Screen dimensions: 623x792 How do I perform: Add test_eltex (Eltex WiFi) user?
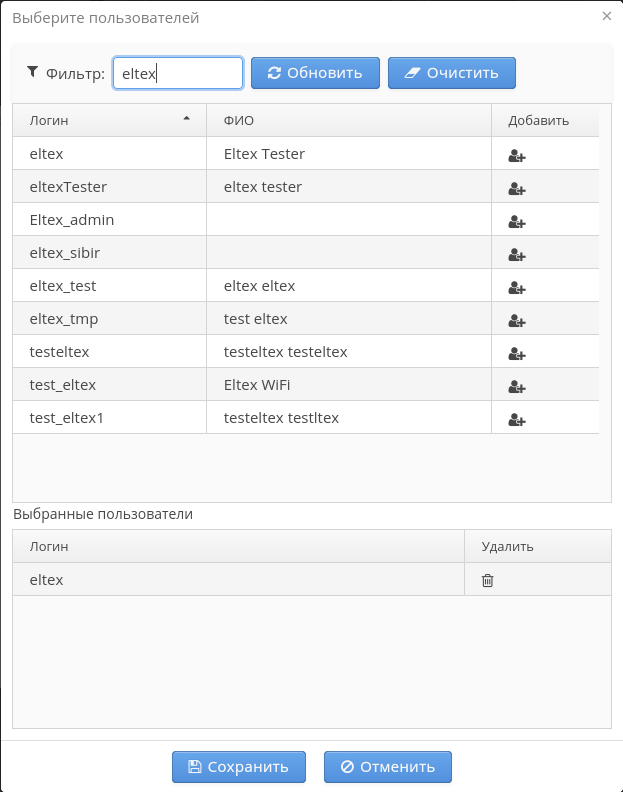[x=517, y=386]
